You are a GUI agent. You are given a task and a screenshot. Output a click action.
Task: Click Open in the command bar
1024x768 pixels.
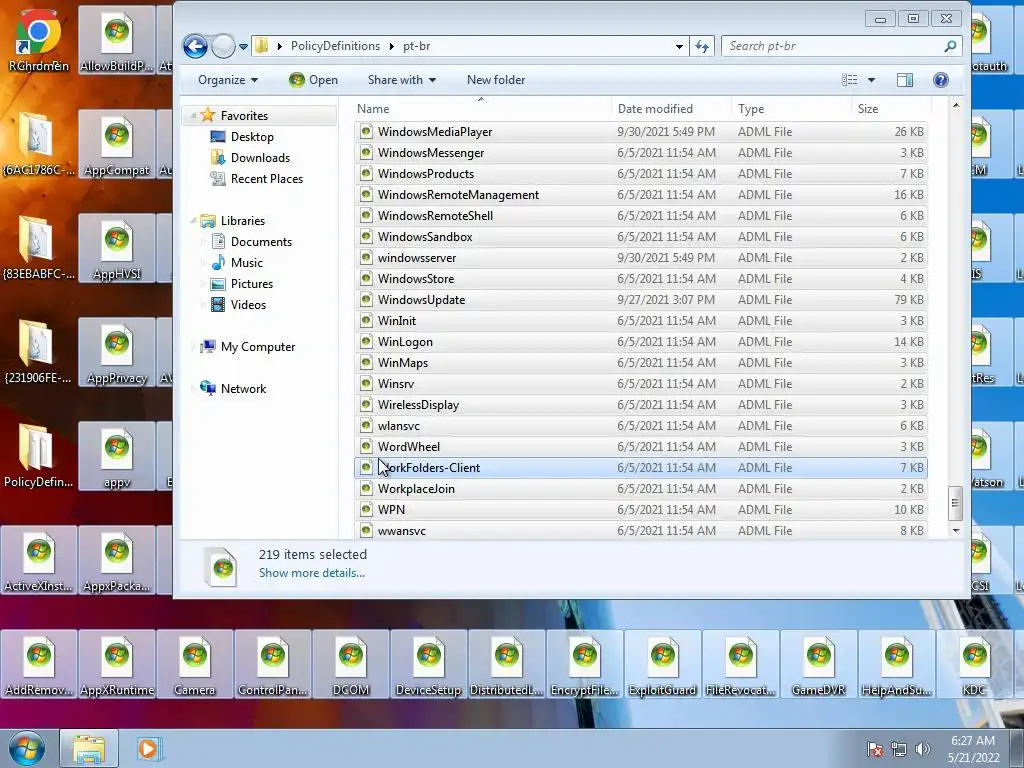[x=313, y=80]
